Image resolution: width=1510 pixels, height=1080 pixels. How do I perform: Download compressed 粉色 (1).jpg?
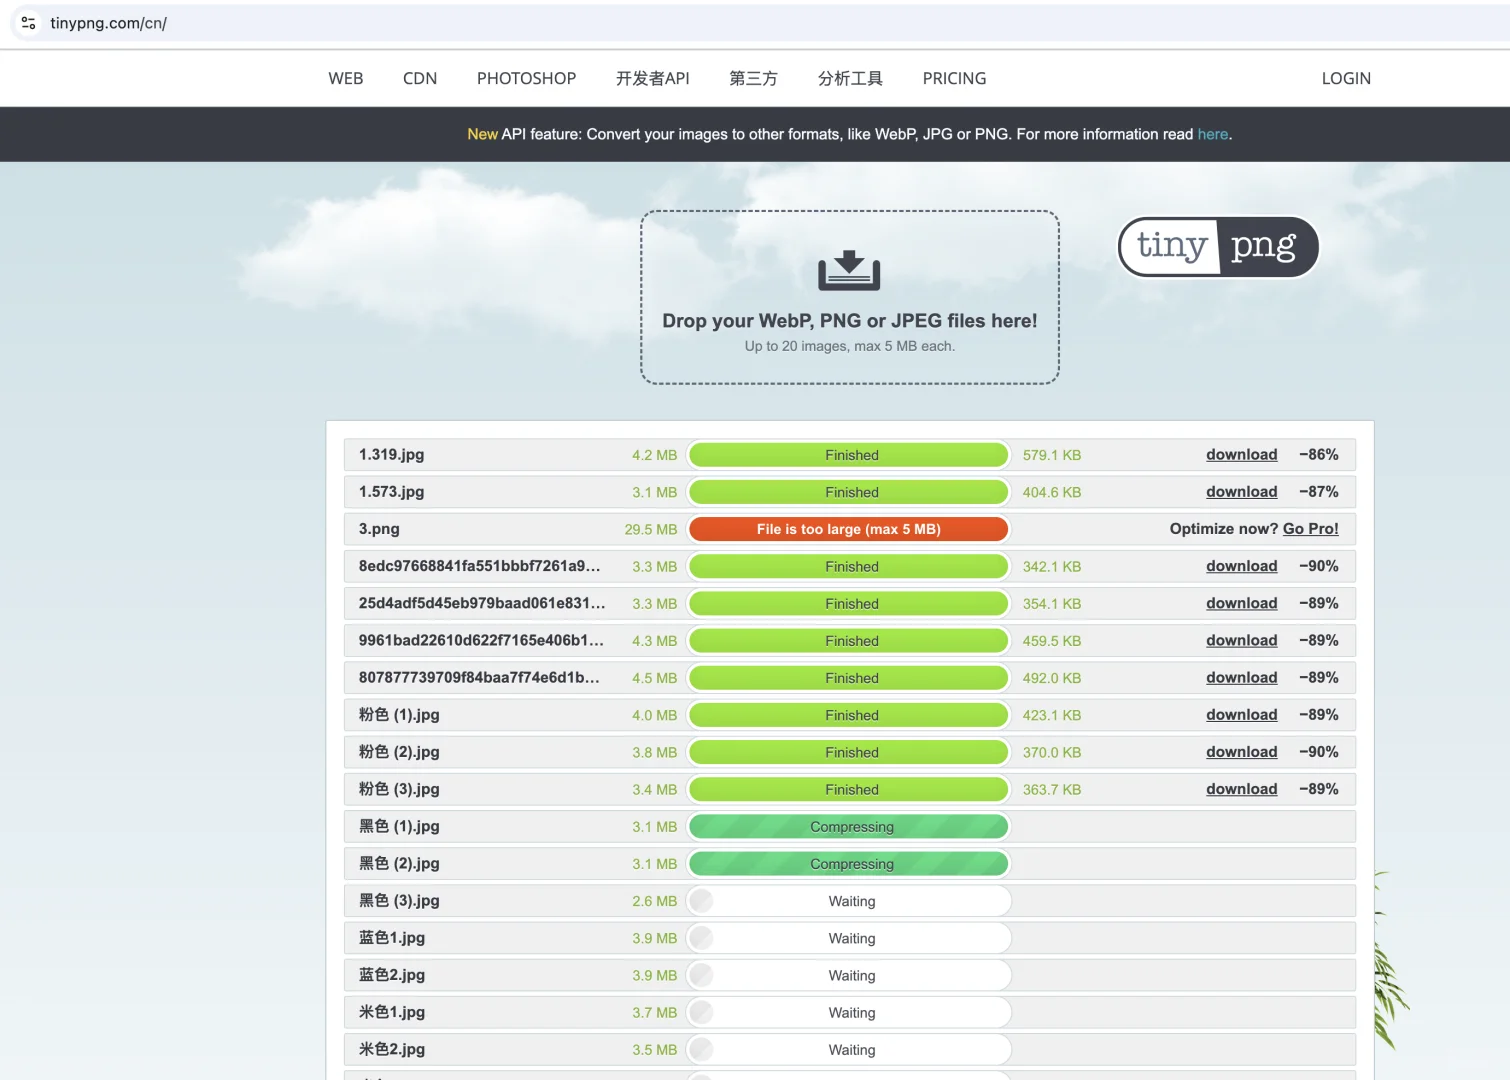pos(1242,714)
